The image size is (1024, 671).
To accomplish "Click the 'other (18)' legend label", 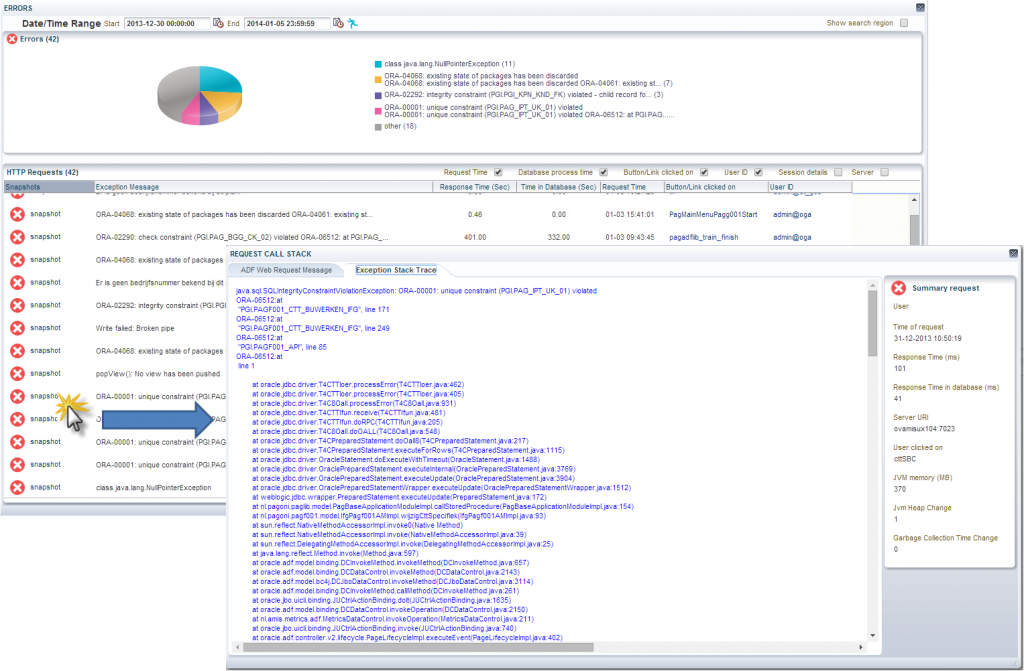I will click(400, 127).
